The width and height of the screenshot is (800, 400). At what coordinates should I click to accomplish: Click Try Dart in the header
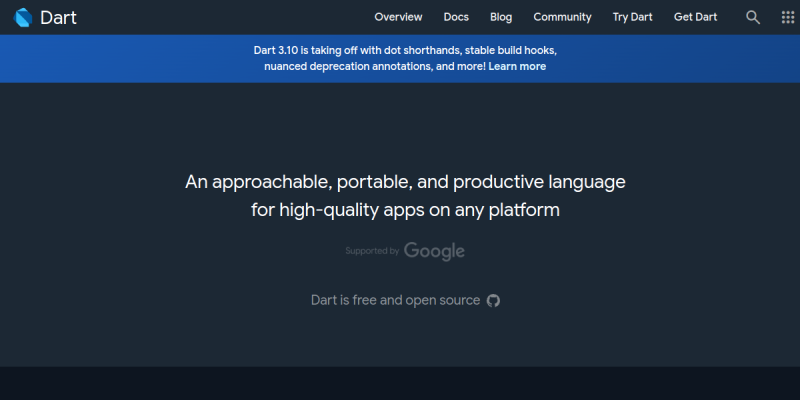tap(633, 17)
